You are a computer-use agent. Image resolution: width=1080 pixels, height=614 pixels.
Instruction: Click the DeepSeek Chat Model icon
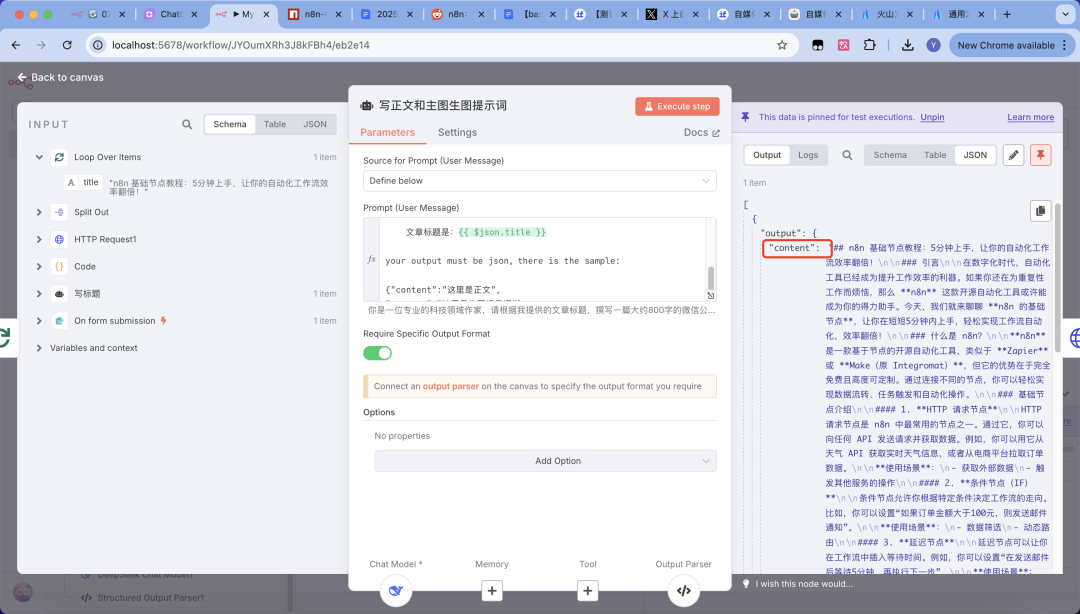click(x=396, y=590)
